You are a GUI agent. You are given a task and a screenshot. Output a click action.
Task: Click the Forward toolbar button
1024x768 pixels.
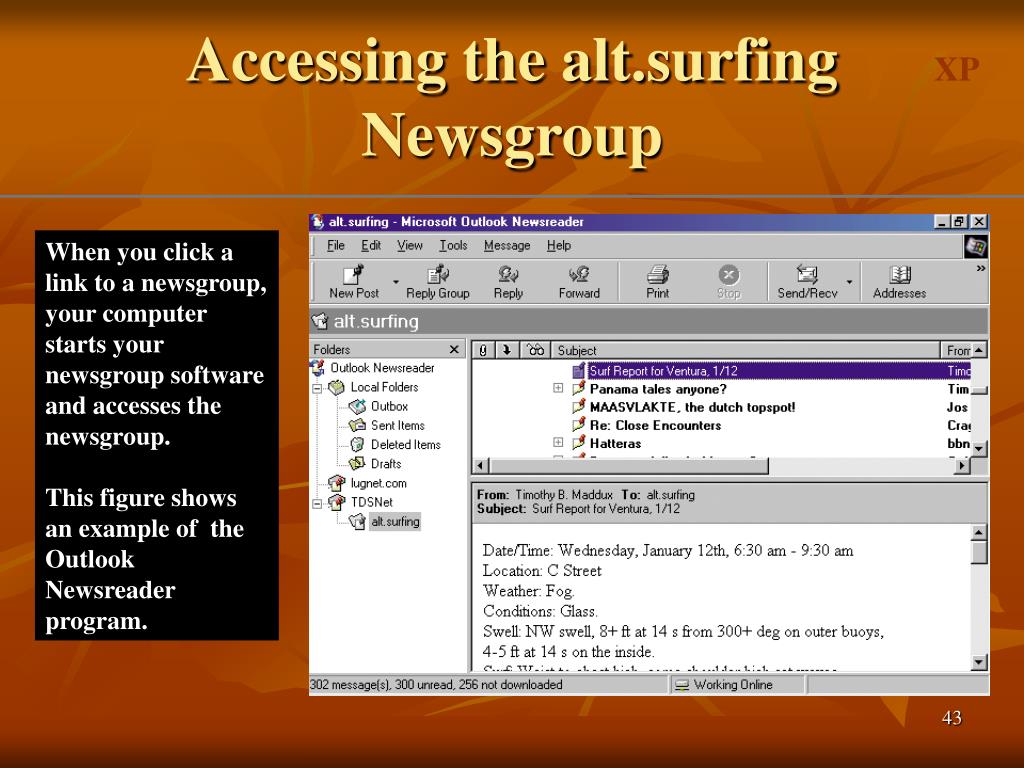point(579,282)
